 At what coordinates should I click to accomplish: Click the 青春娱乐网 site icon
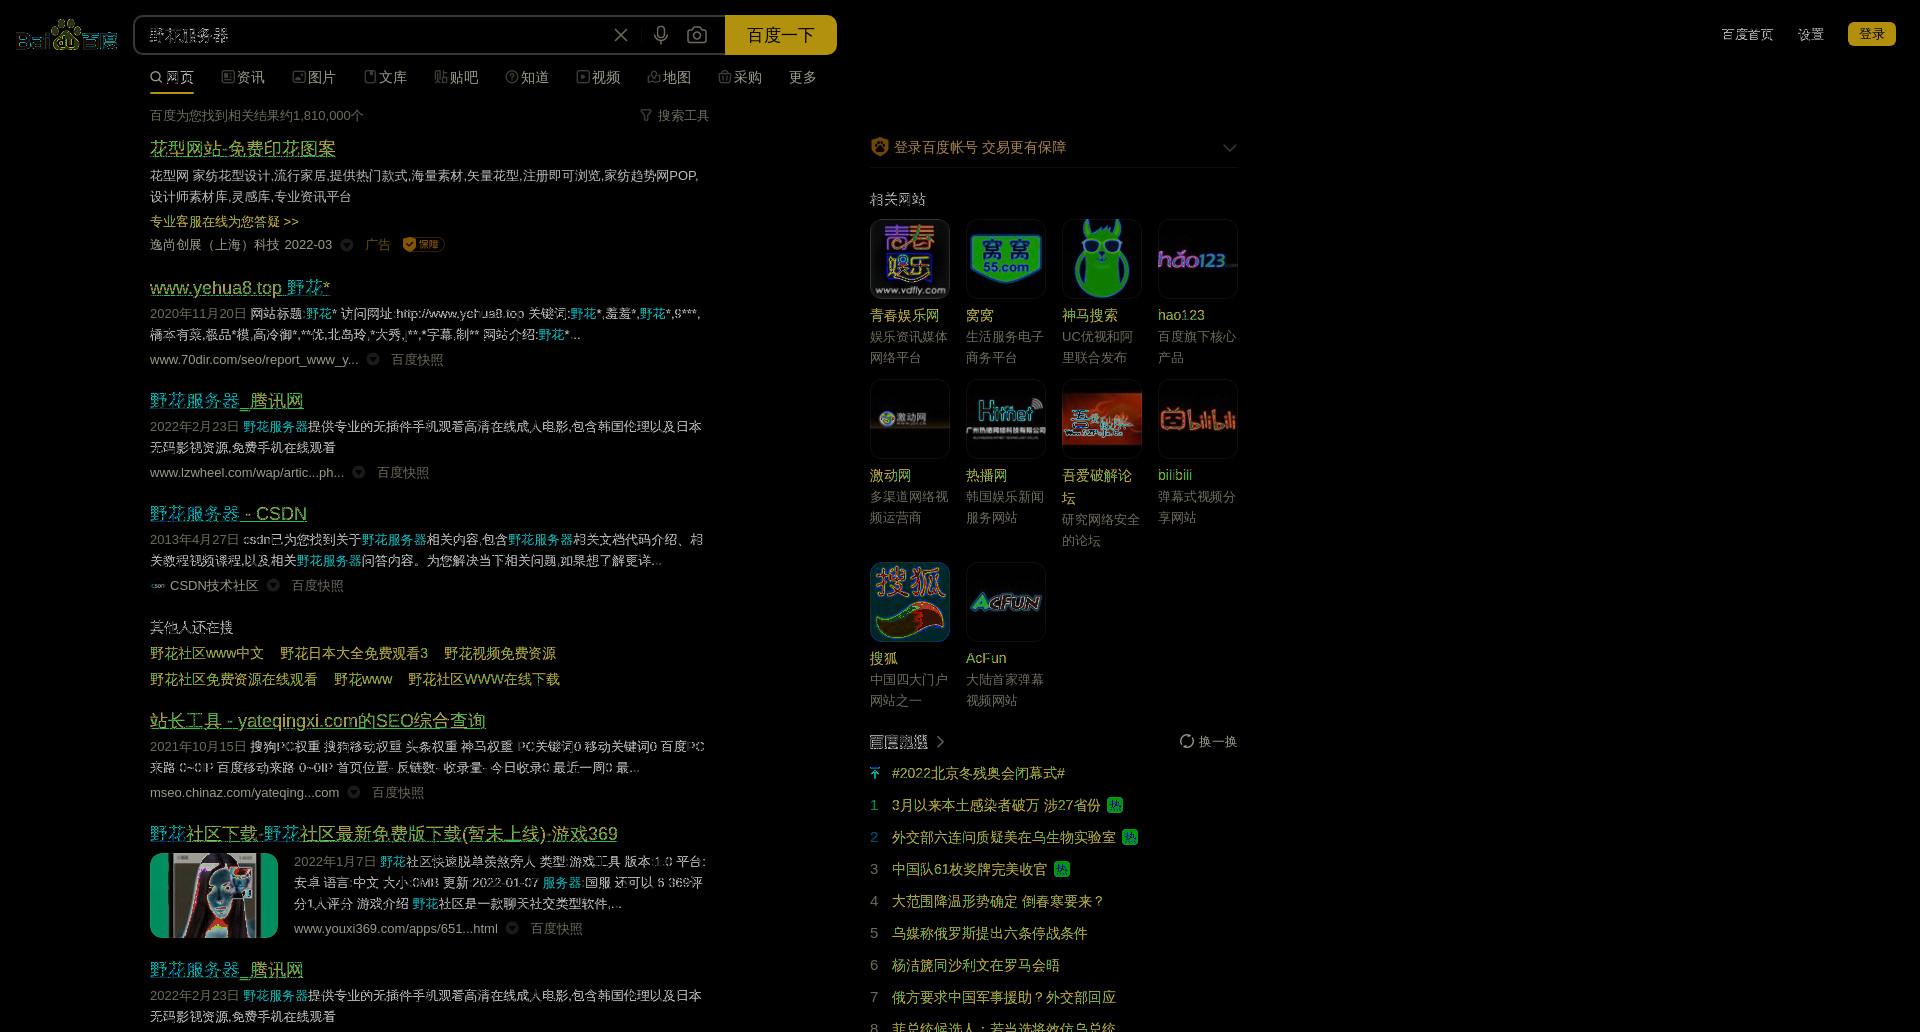[x=910, y=259]
